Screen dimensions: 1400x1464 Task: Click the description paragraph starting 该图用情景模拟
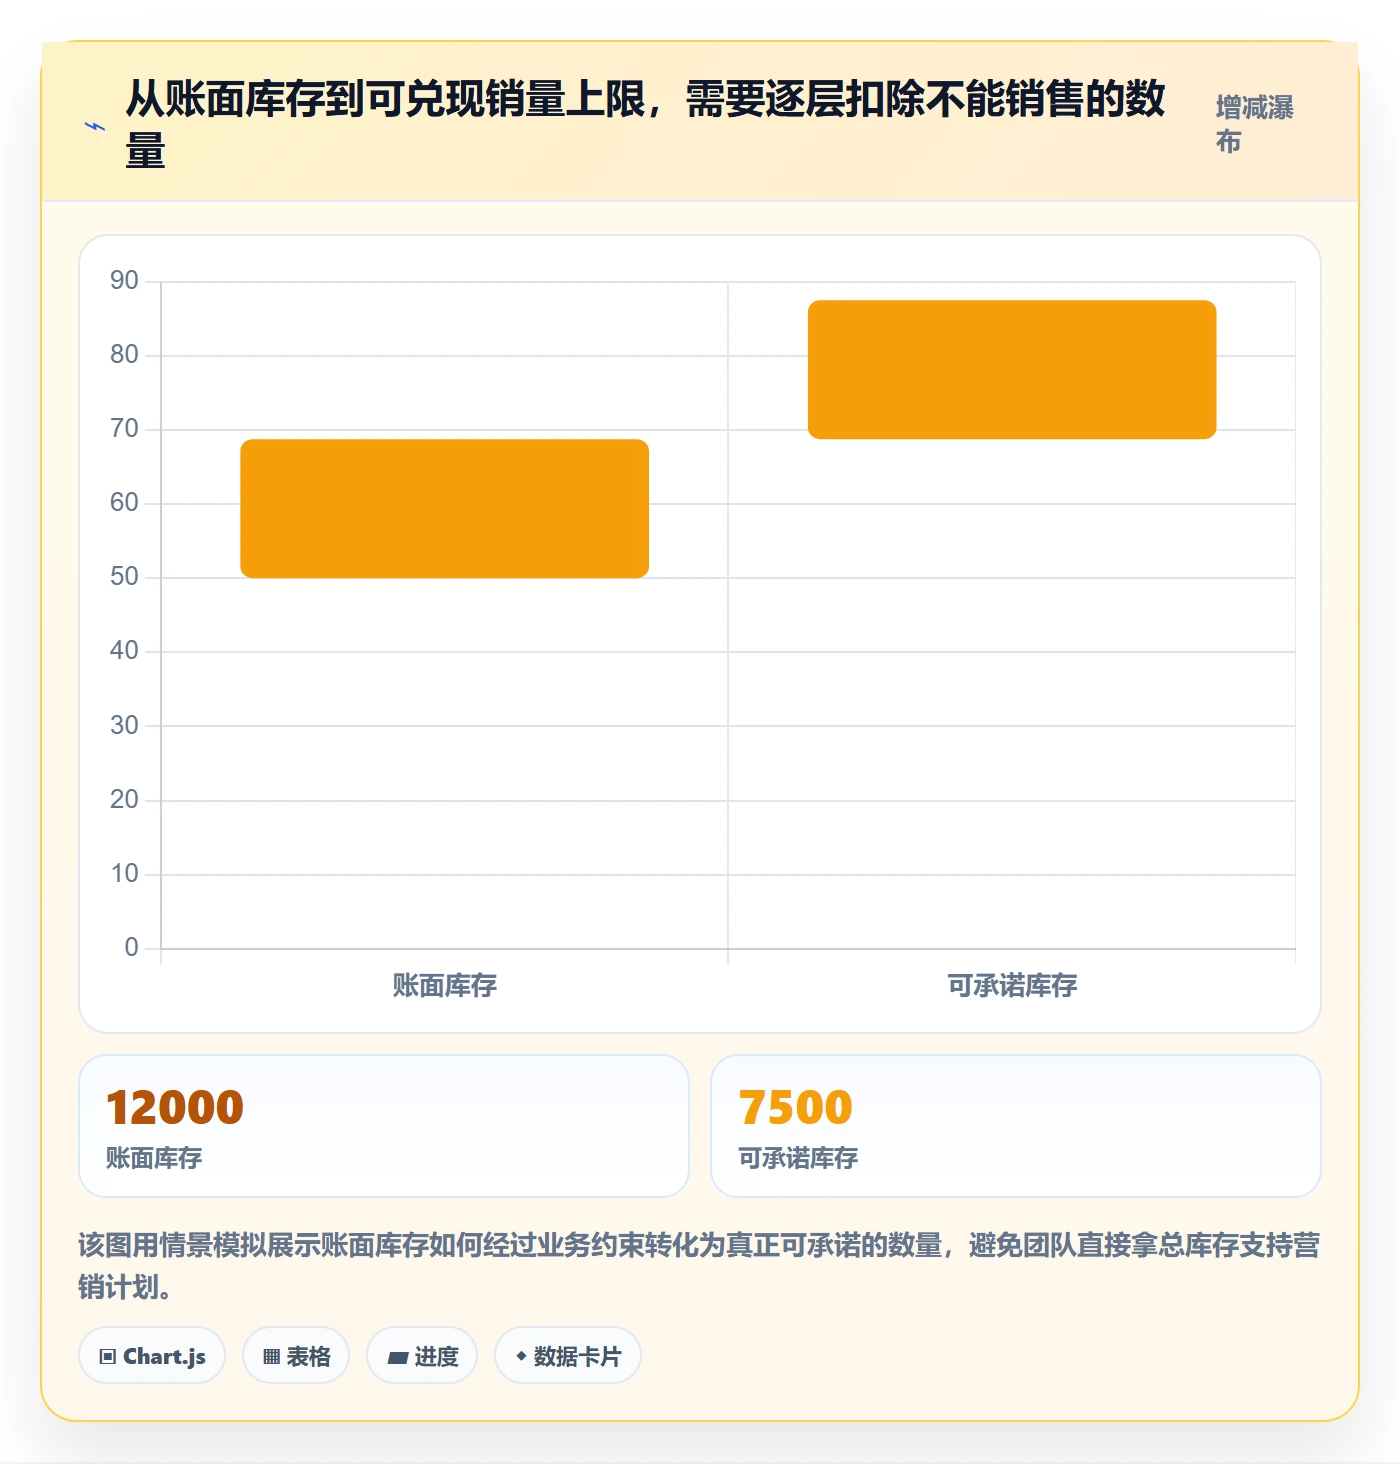pyautogui.click(x=699, y=1266)
